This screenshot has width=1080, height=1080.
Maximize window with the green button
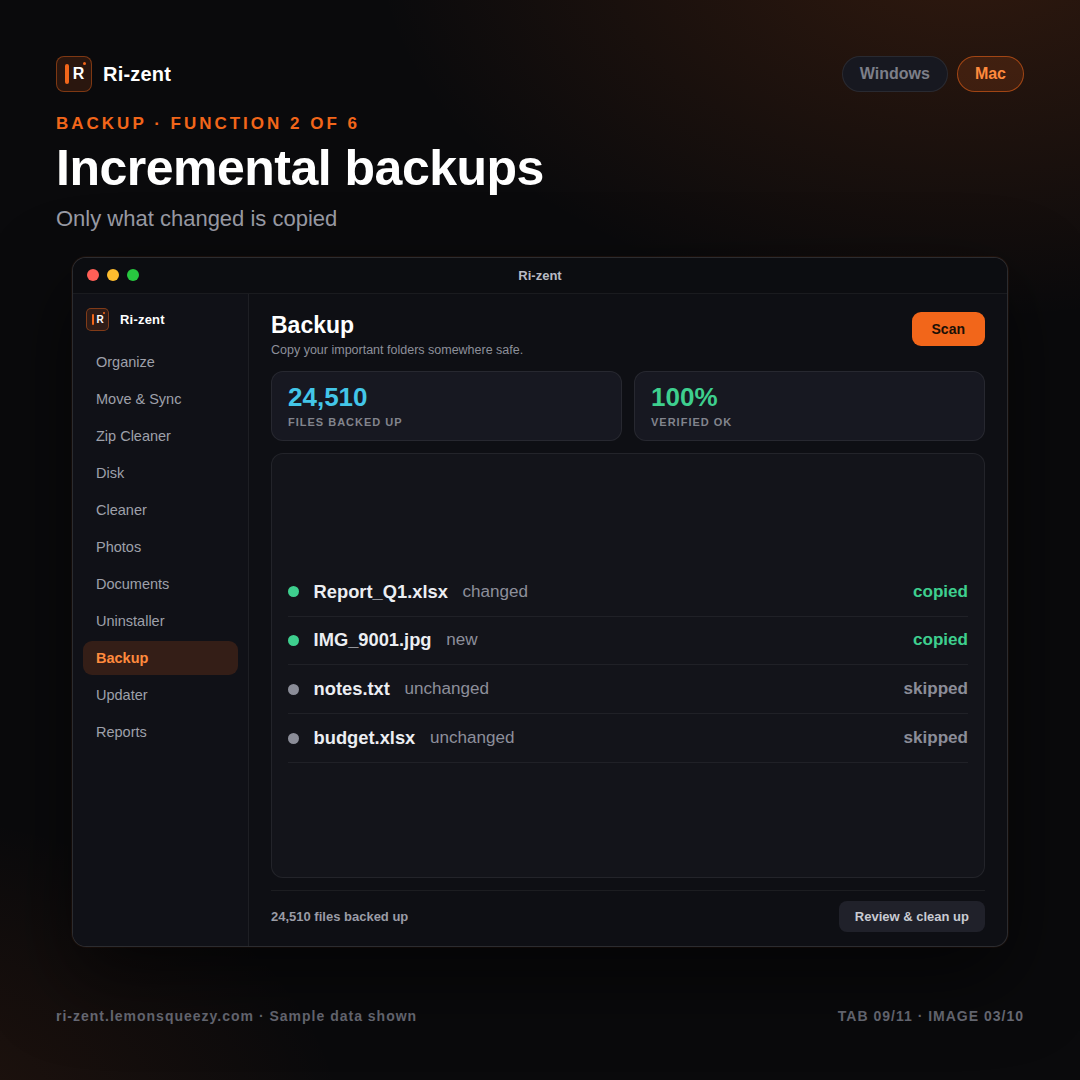click(x=133, y=276)
